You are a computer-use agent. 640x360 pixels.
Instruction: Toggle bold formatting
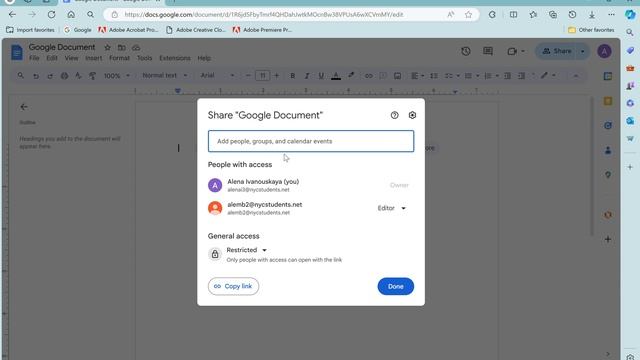(292, 76)
